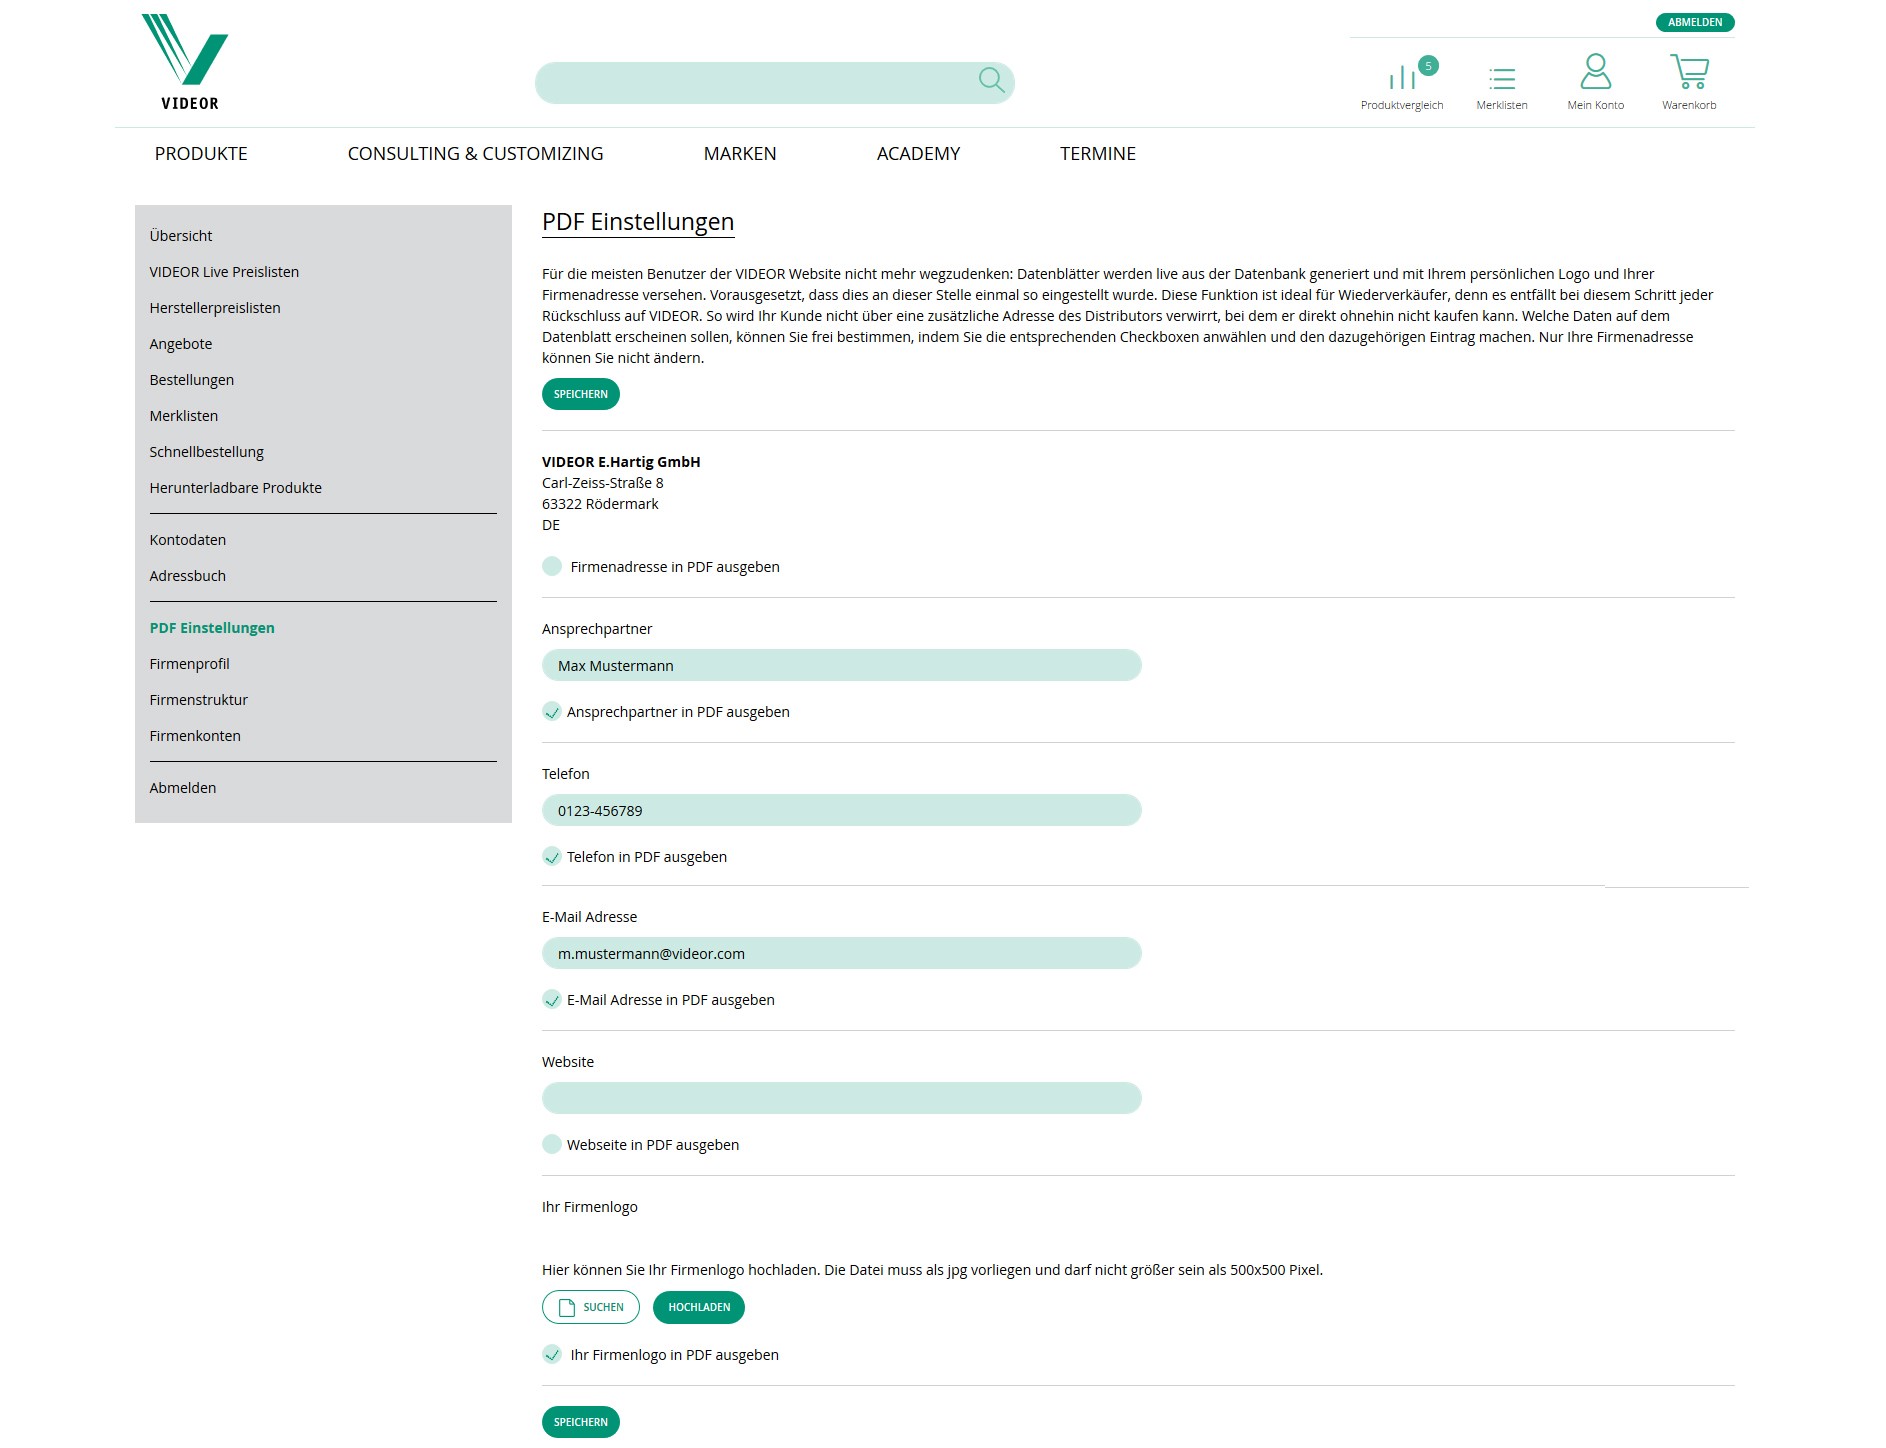Image resolution: width=1886 pixels, height=1448 pixels.
Task: Click Abmelden in sidebar
Action: point(183,788)
